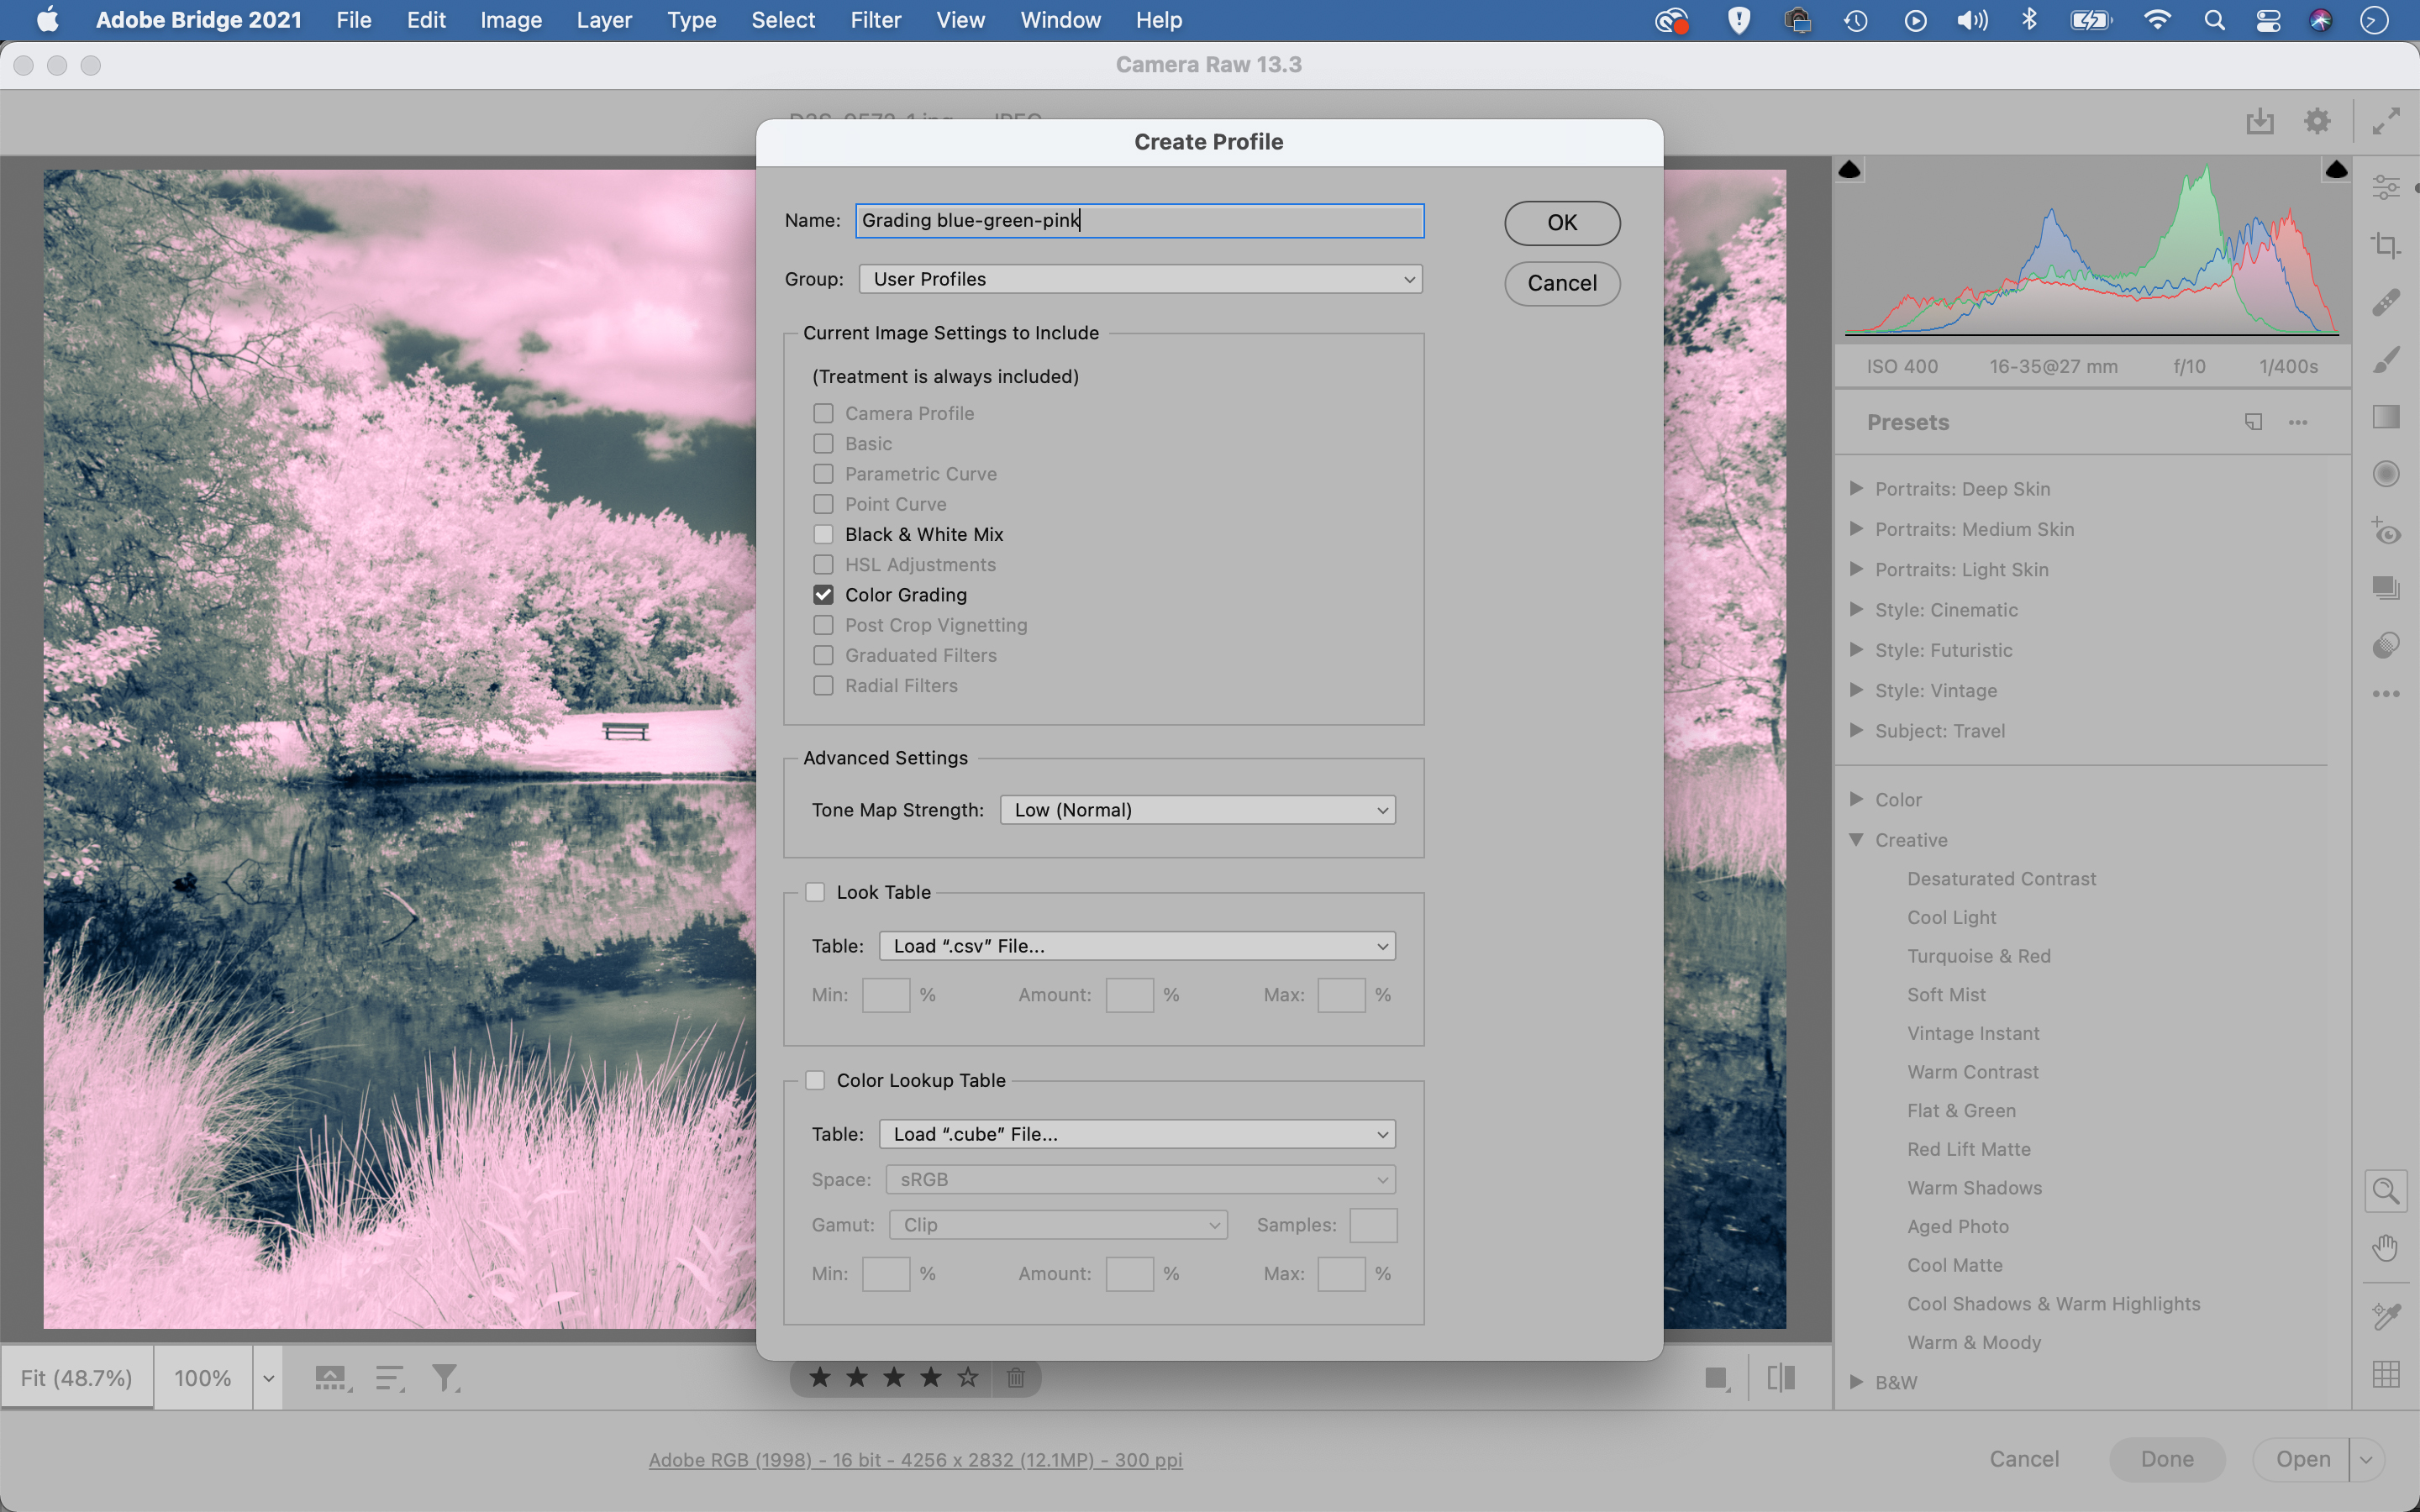Open the Load .csv File table dropdown

pyautogui.click(x=1137, y=946)
